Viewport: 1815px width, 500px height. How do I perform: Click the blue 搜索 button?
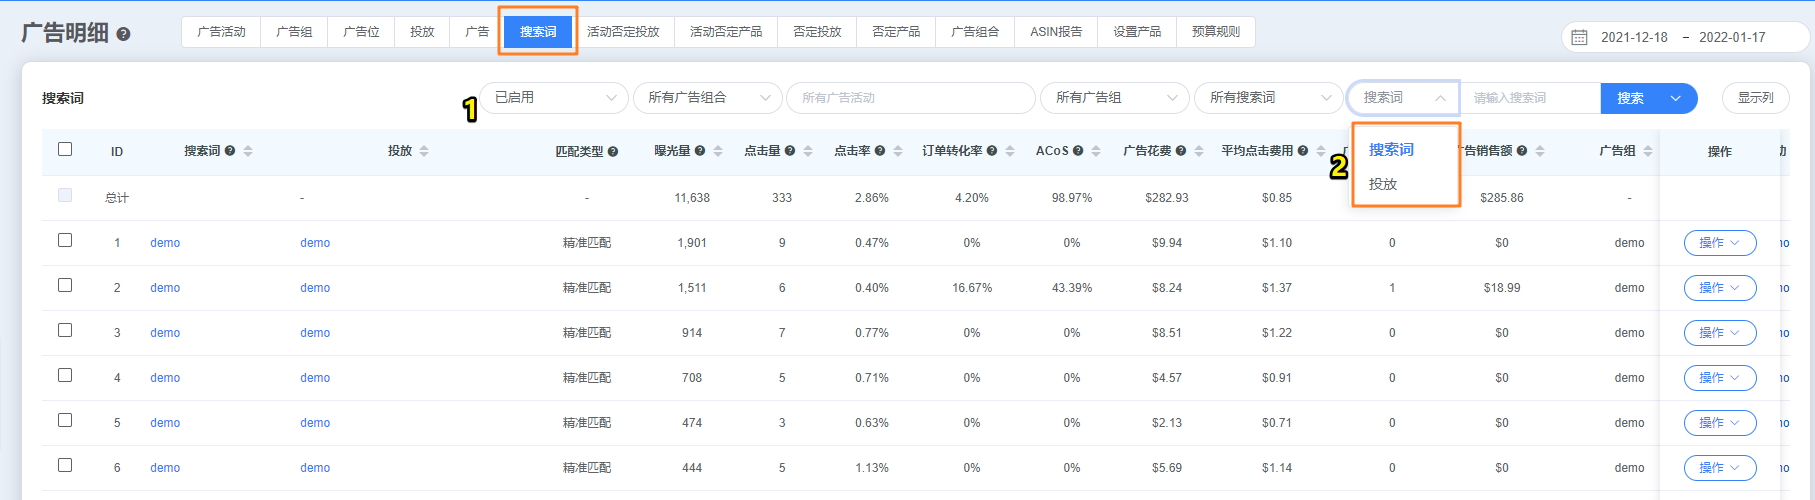click(x=1630, y=98)
